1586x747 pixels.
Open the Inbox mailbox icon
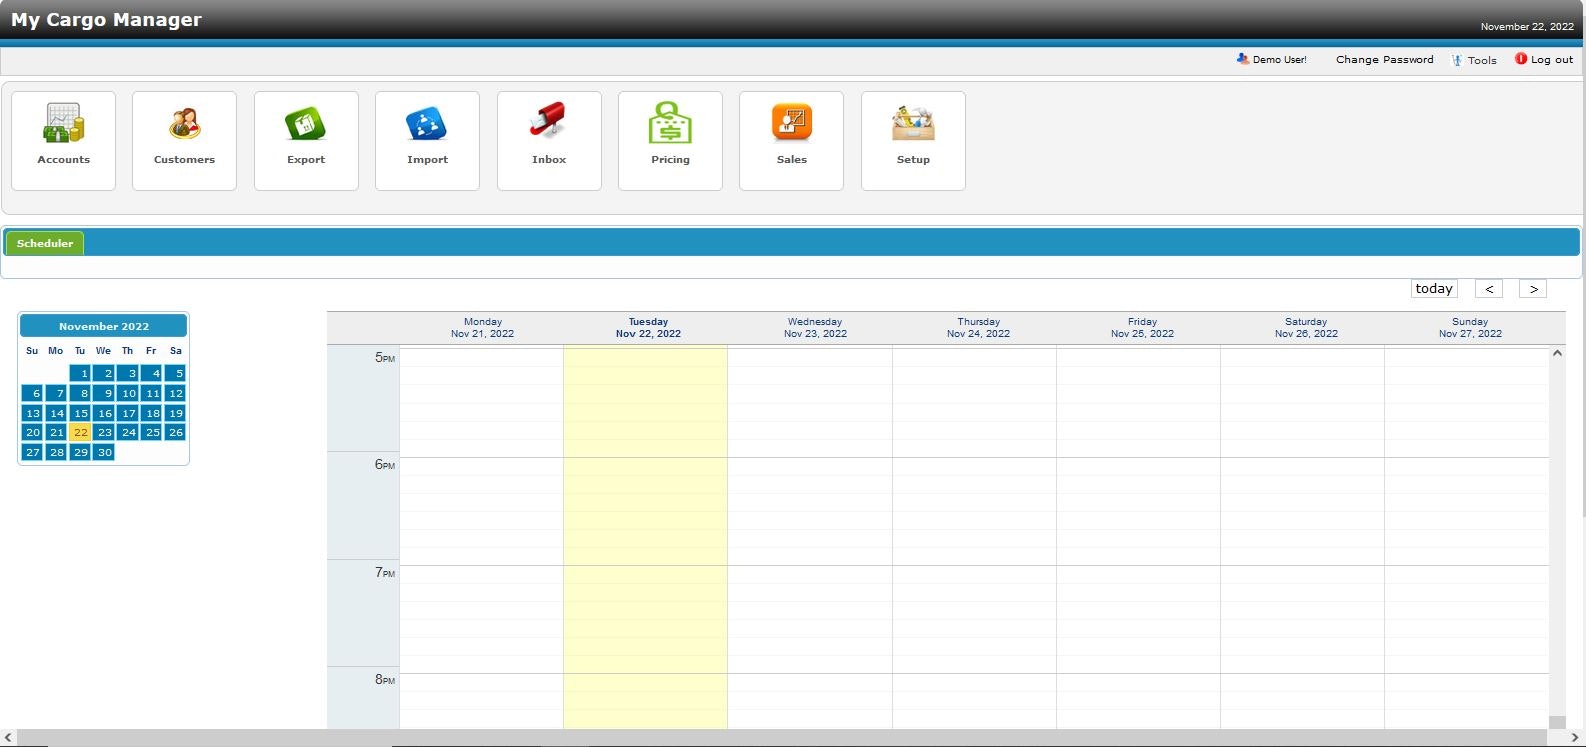[x=549, y=140]
